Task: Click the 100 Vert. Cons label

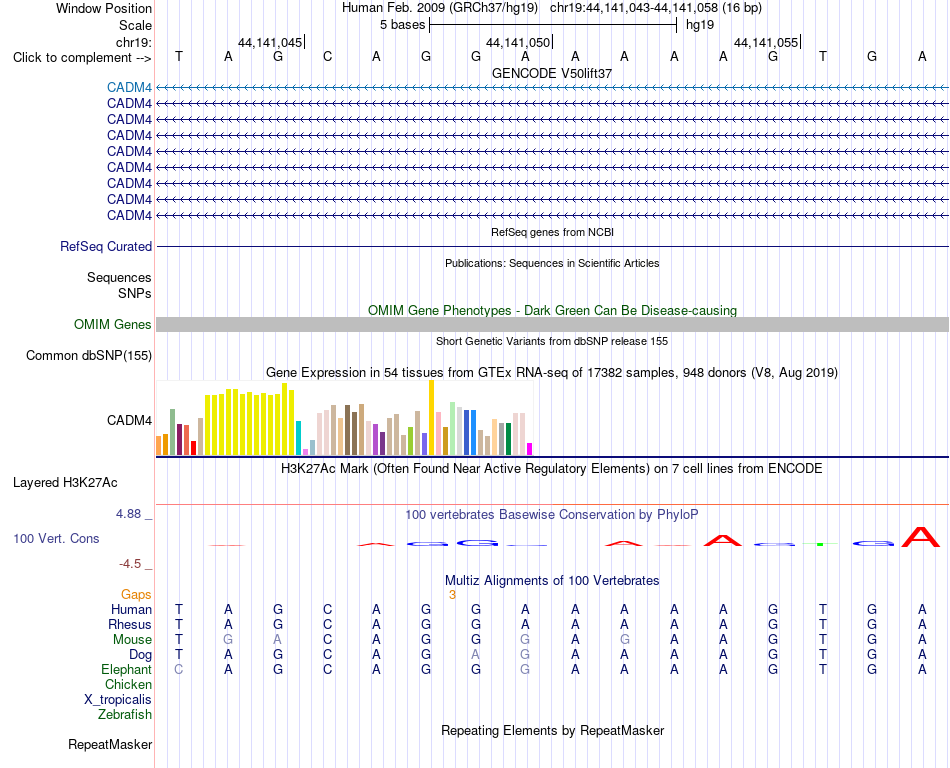Action: click(x=56, y=538)
